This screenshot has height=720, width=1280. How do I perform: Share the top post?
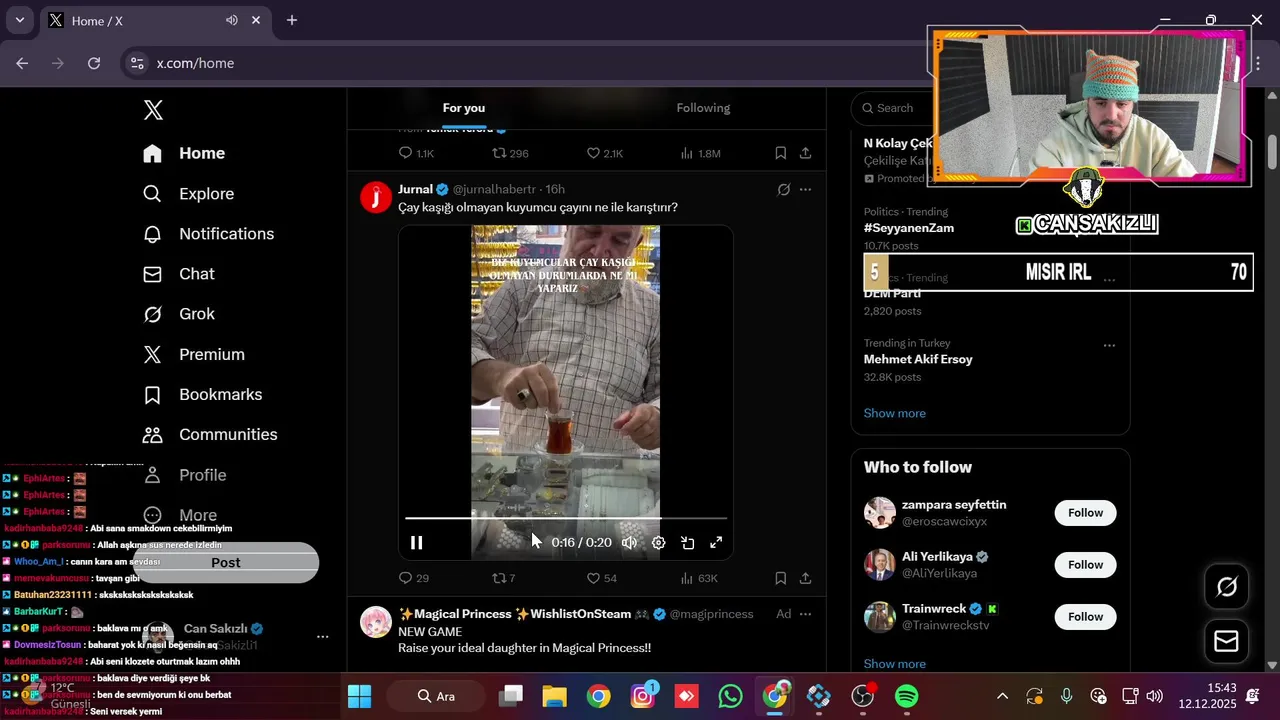[x=805, y=153]
